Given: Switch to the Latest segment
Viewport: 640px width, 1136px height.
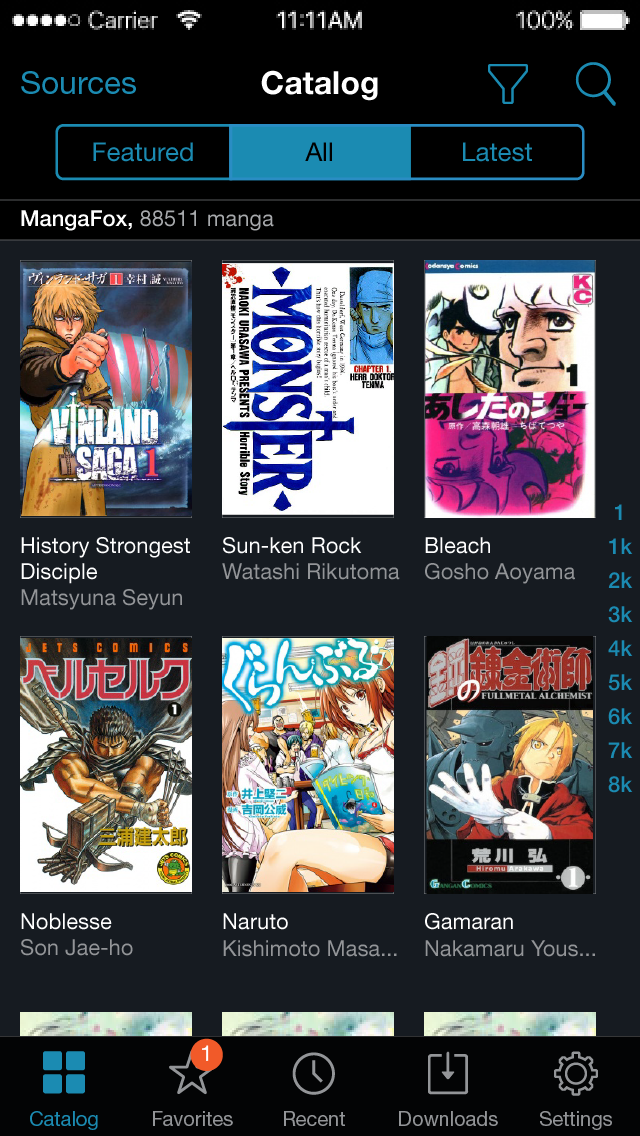Looking at the screenshot, I should click(496, 152).
